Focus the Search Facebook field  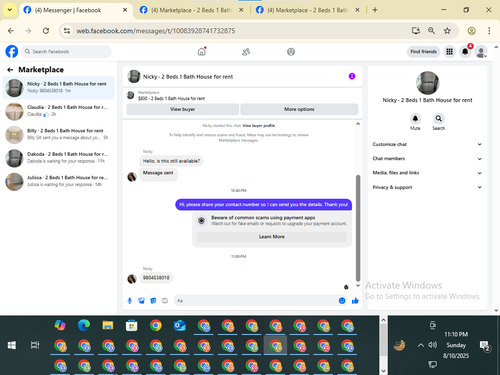coord(67,52)
